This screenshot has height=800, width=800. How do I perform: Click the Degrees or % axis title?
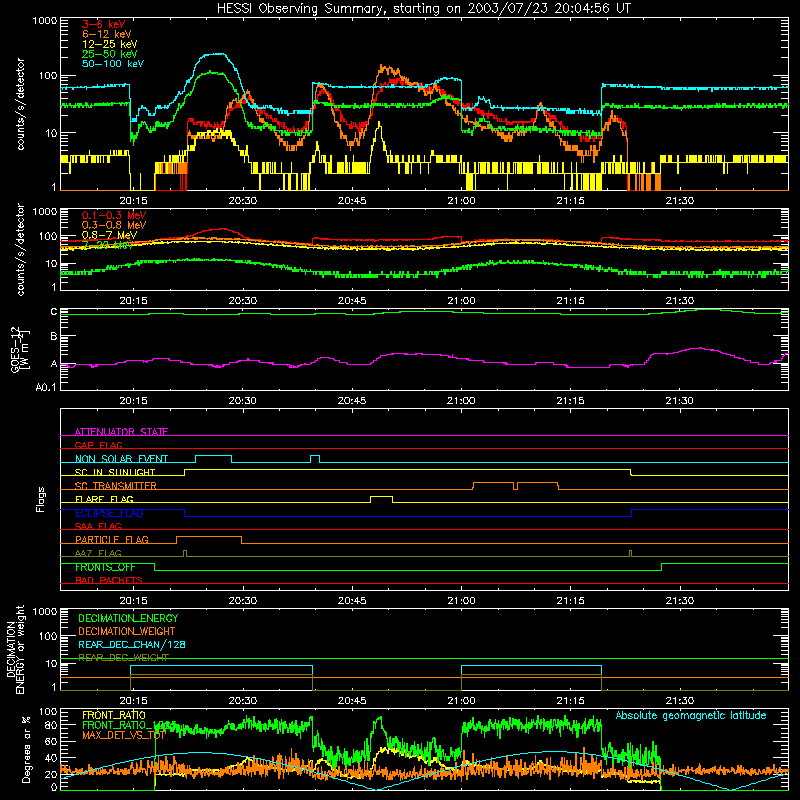tap(26, 750)
